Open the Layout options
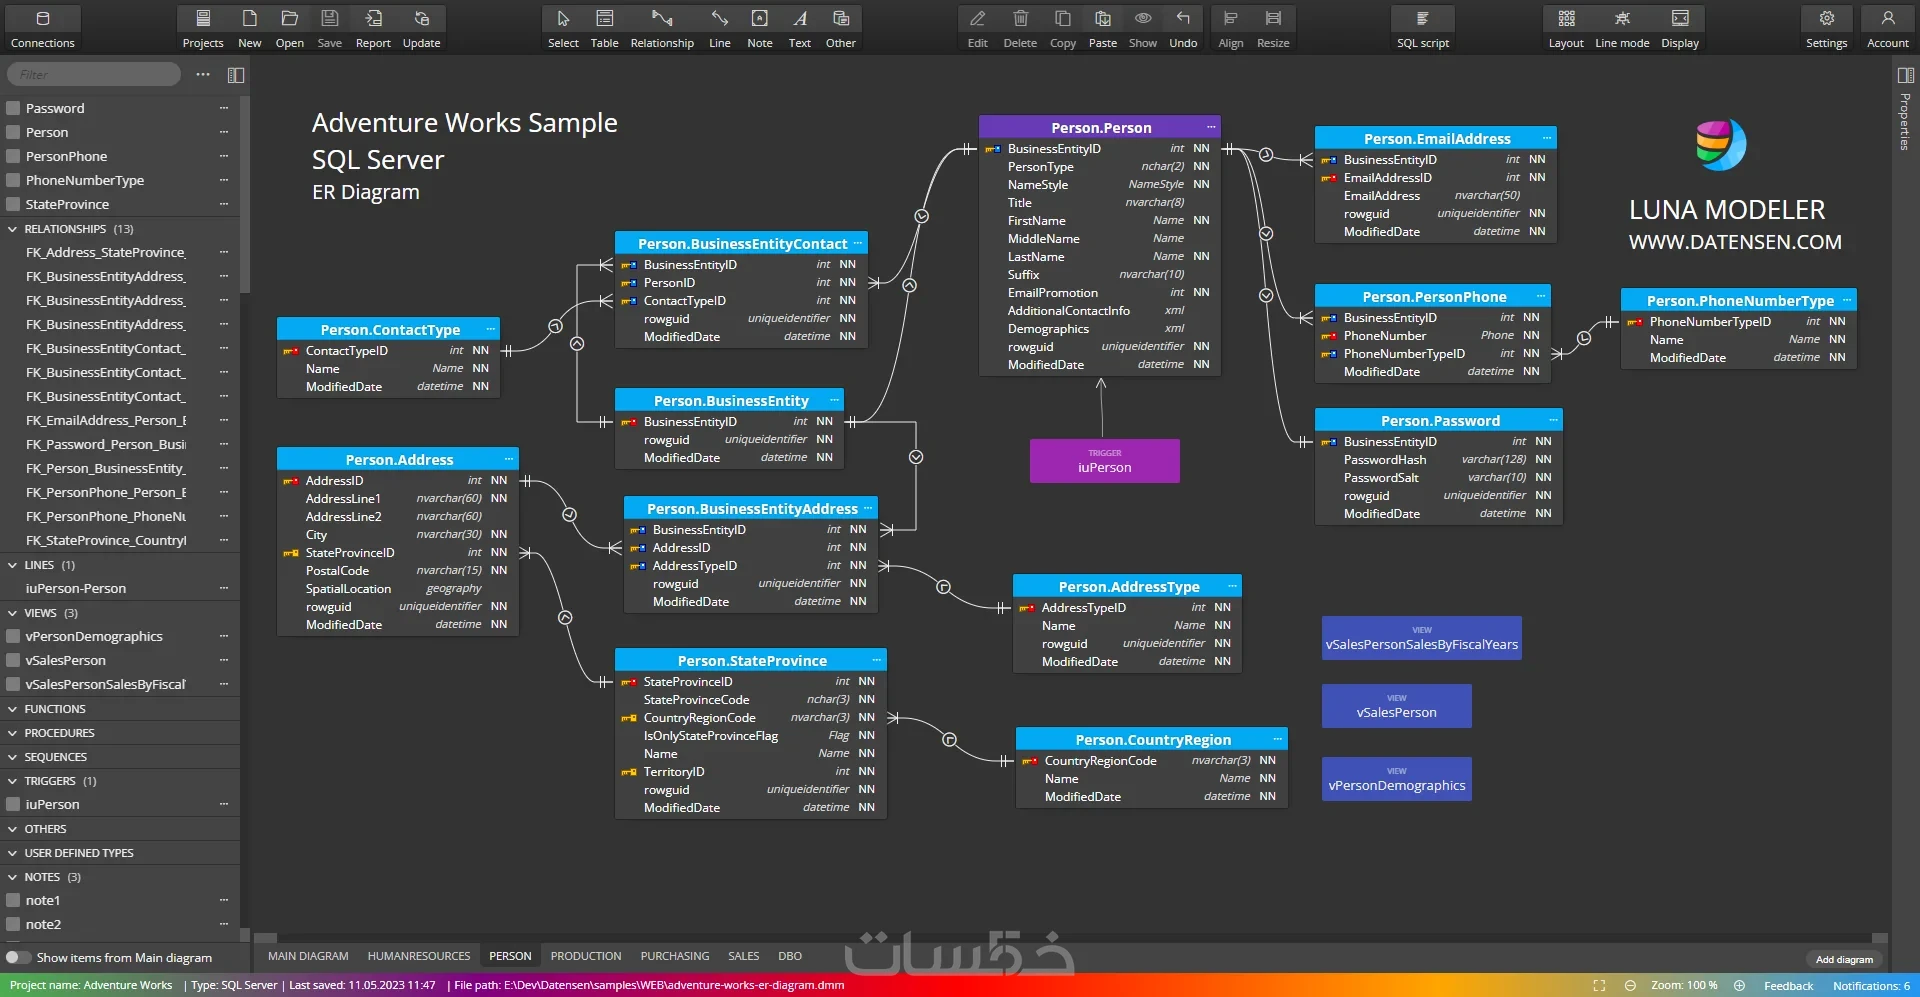This screenshot has height=997, width=1920. pos(1566,28)
